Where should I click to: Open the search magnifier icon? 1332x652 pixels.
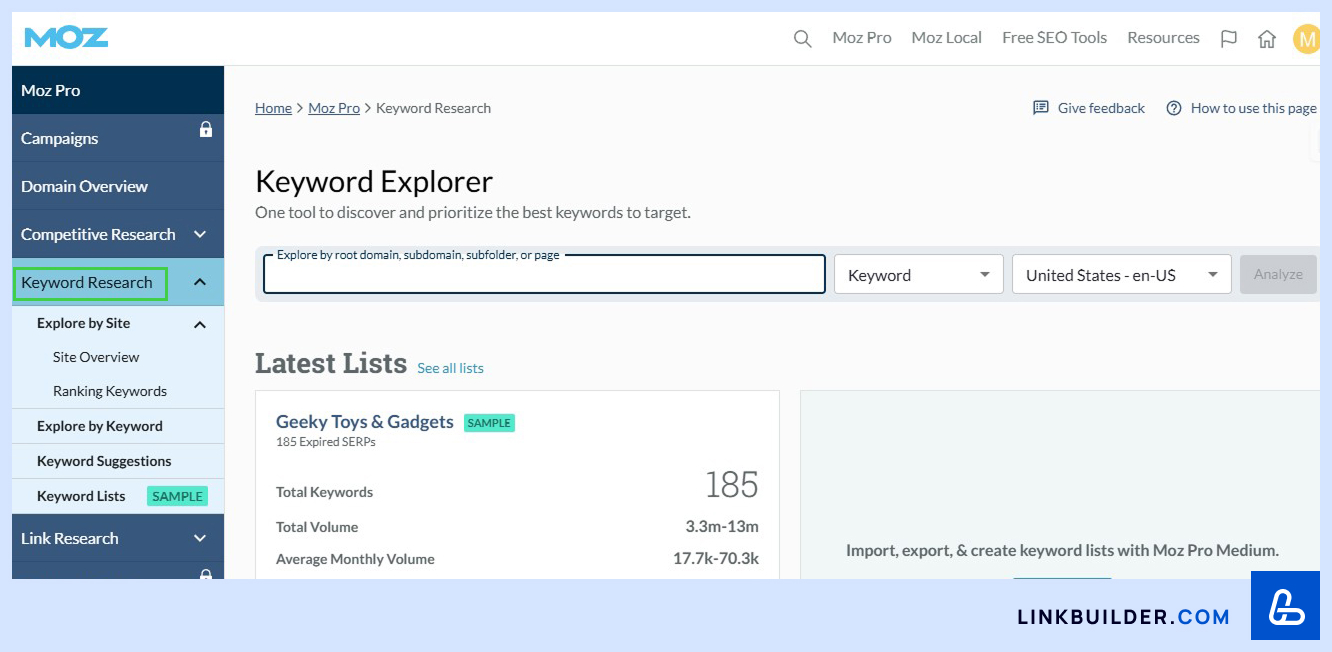click(802, 39)
